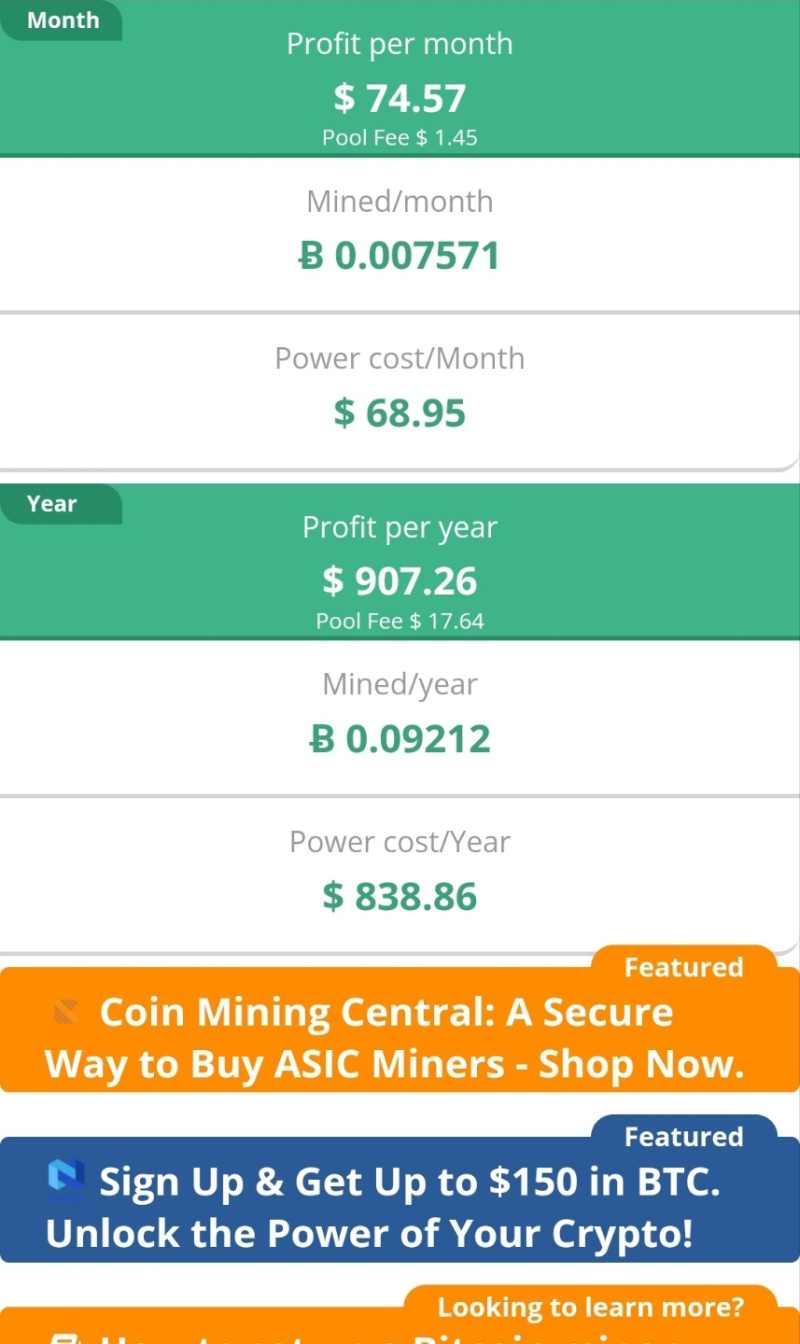Select the Month tab label
Viewport: 800px width, 1344px height.
pos(62,20)
